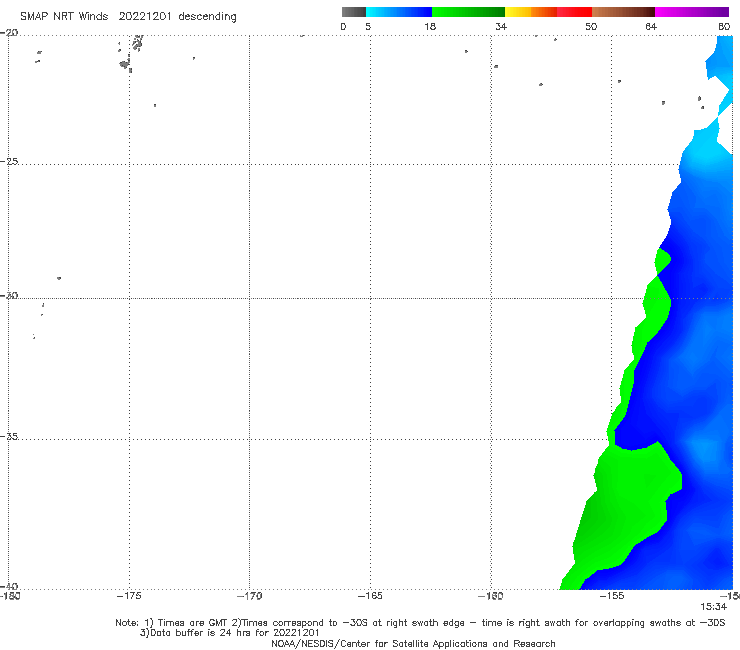Click the red segment of the color bar

(x=574, y=12)
